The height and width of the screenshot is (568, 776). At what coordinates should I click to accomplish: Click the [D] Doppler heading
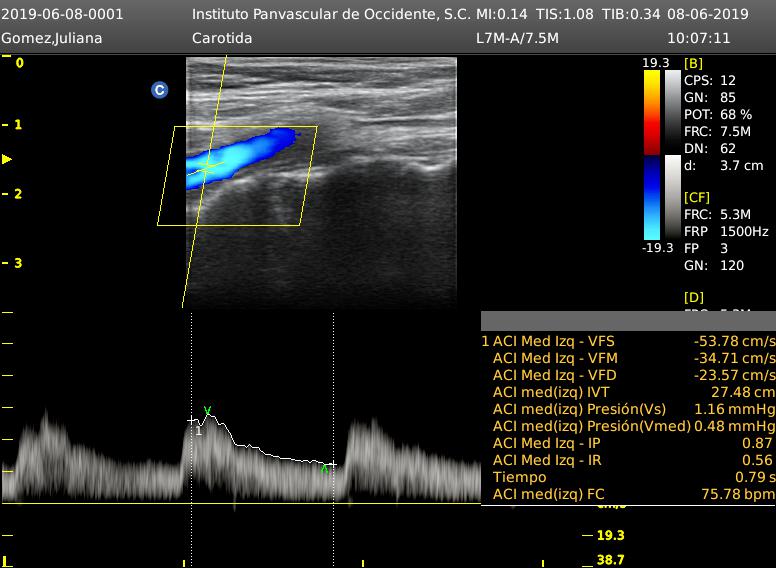[x=694, y=297]
